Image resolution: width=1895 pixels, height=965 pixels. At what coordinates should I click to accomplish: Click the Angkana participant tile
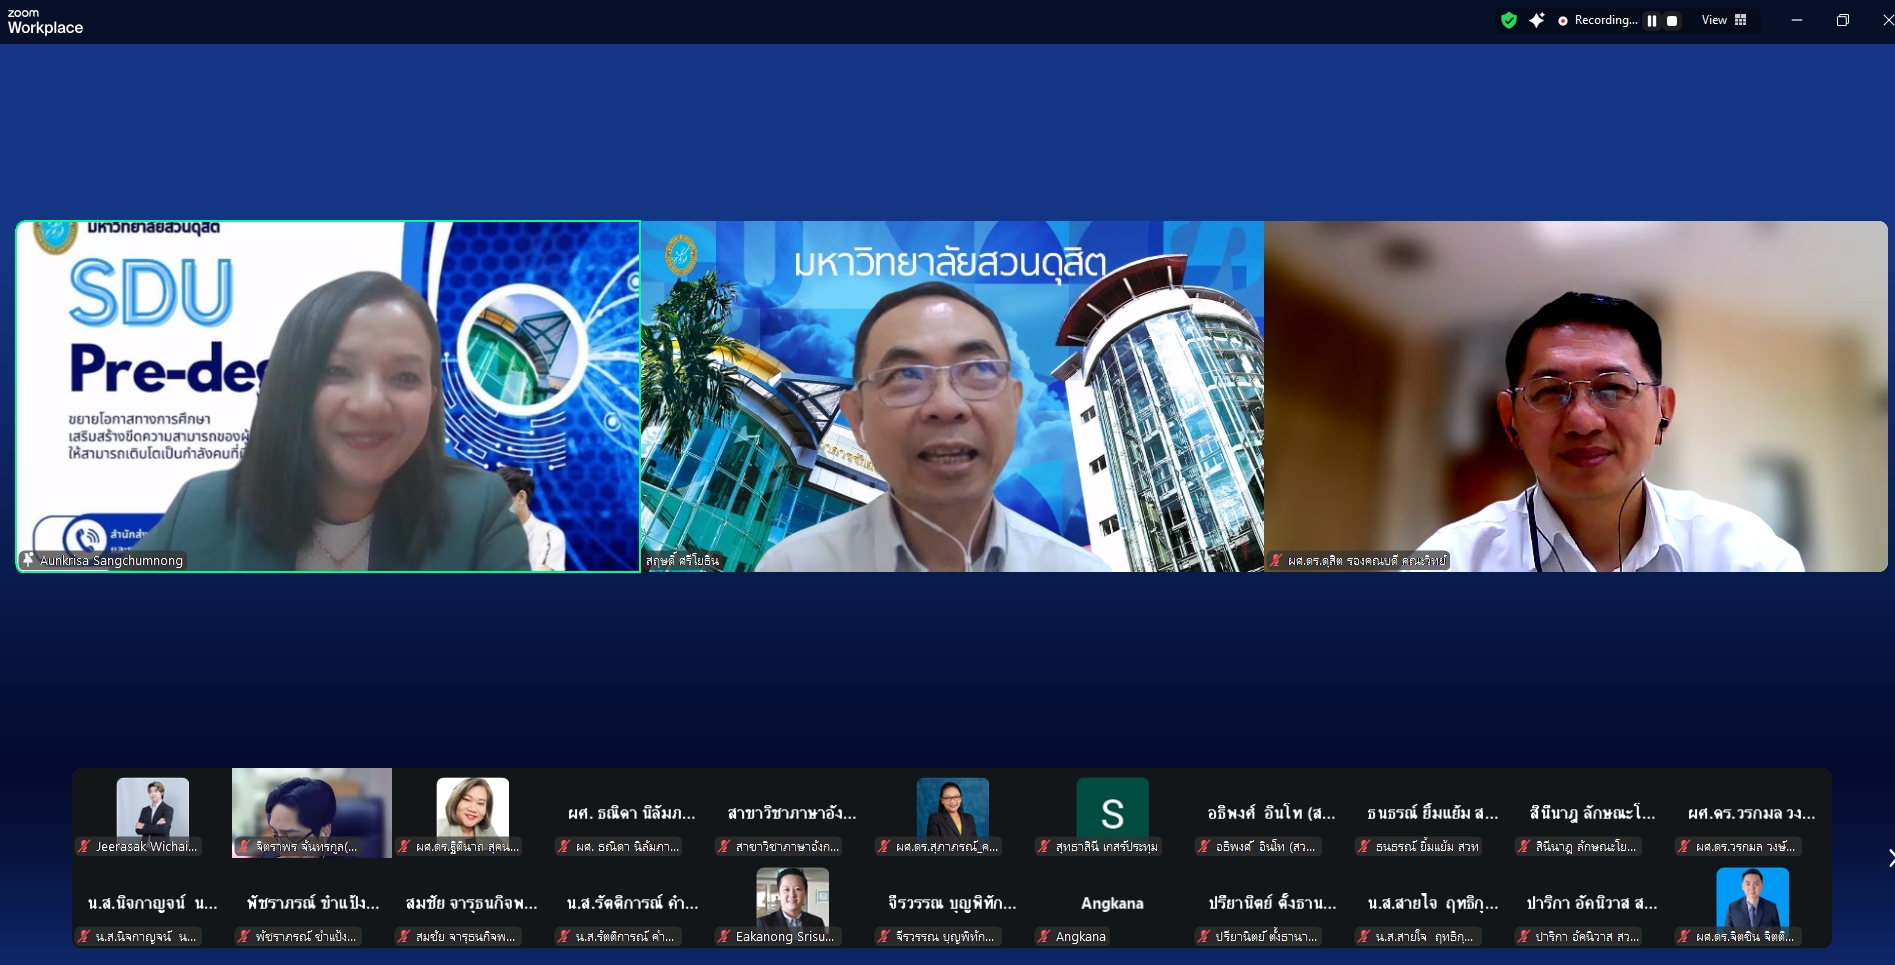coord(1112,904)
